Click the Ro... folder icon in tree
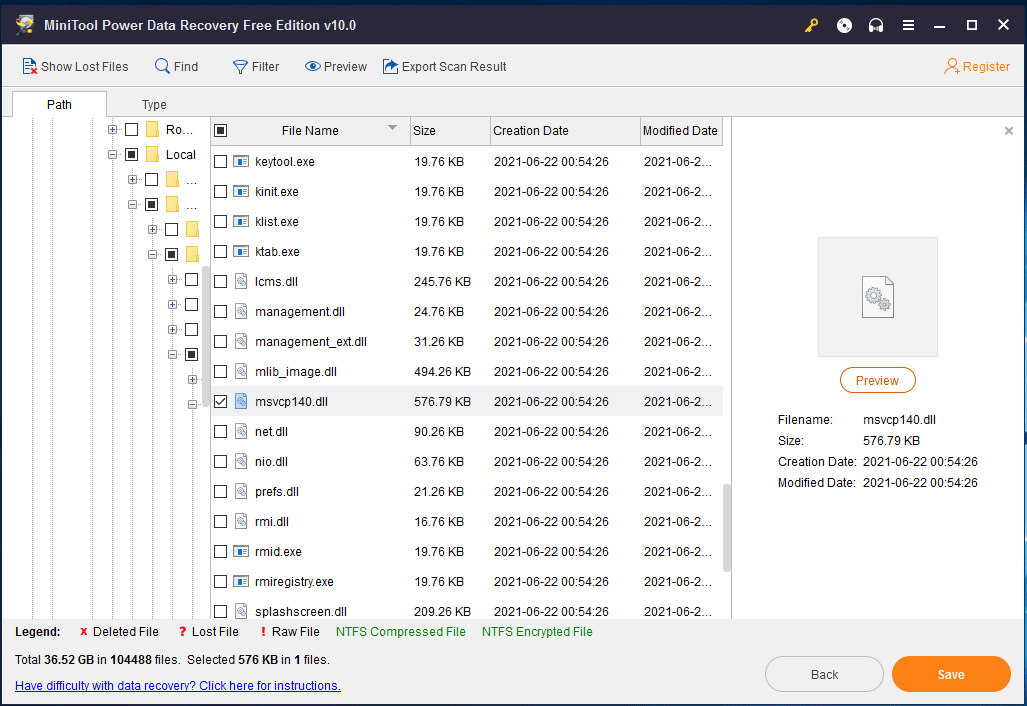This screenshot has width=1027, height=706. 153,129
